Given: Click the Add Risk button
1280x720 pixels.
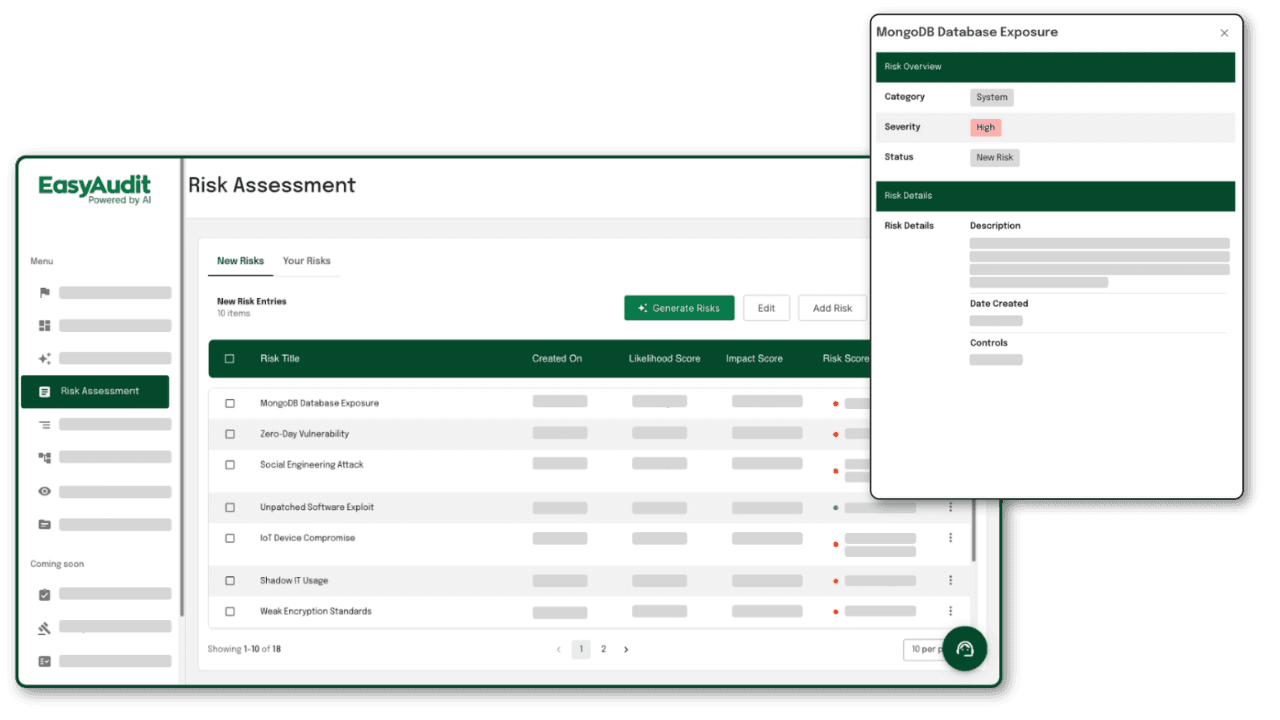Looking at the screenshot, I should pos(832,308).
